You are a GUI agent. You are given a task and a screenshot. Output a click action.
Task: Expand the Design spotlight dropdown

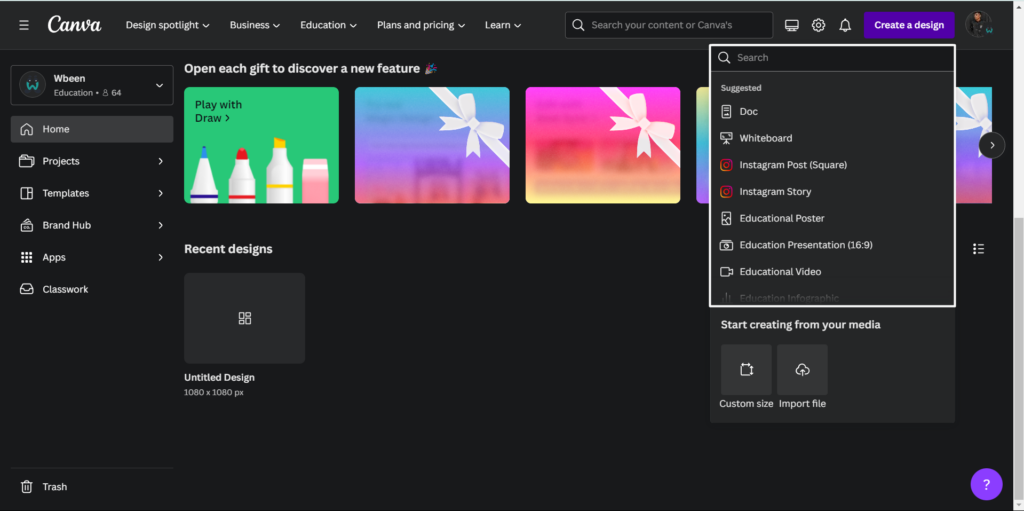(168, 25)
